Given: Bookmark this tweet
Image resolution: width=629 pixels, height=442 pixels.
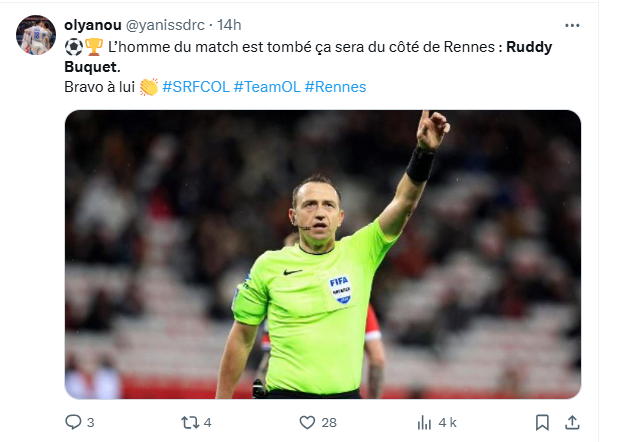Looking at the screenshot, I should [542, 422].
